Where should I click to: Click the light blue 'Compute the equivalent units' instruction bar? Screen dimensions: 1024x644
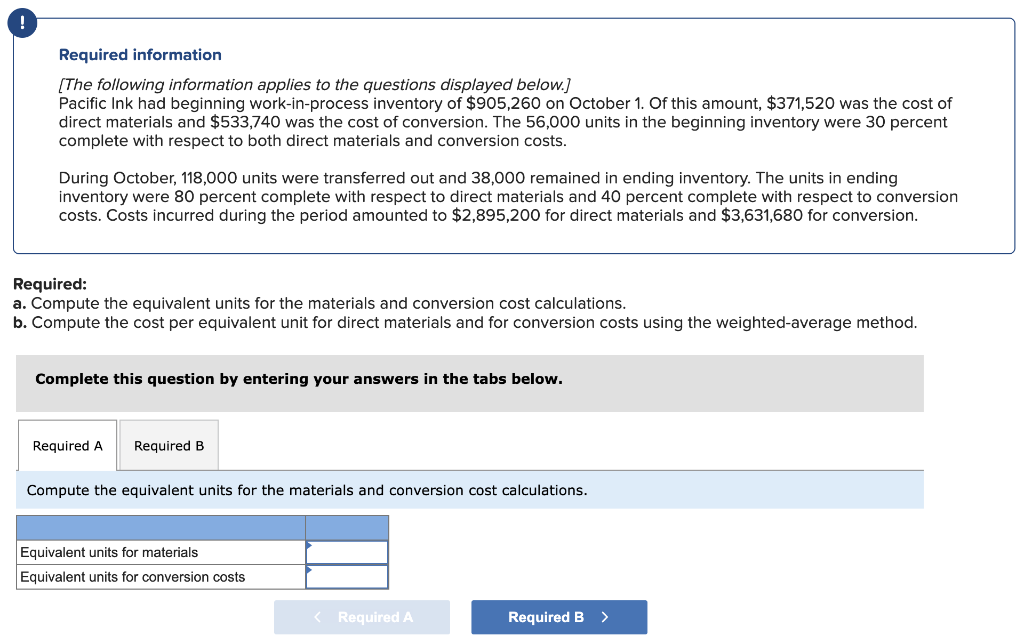point(306,490)
